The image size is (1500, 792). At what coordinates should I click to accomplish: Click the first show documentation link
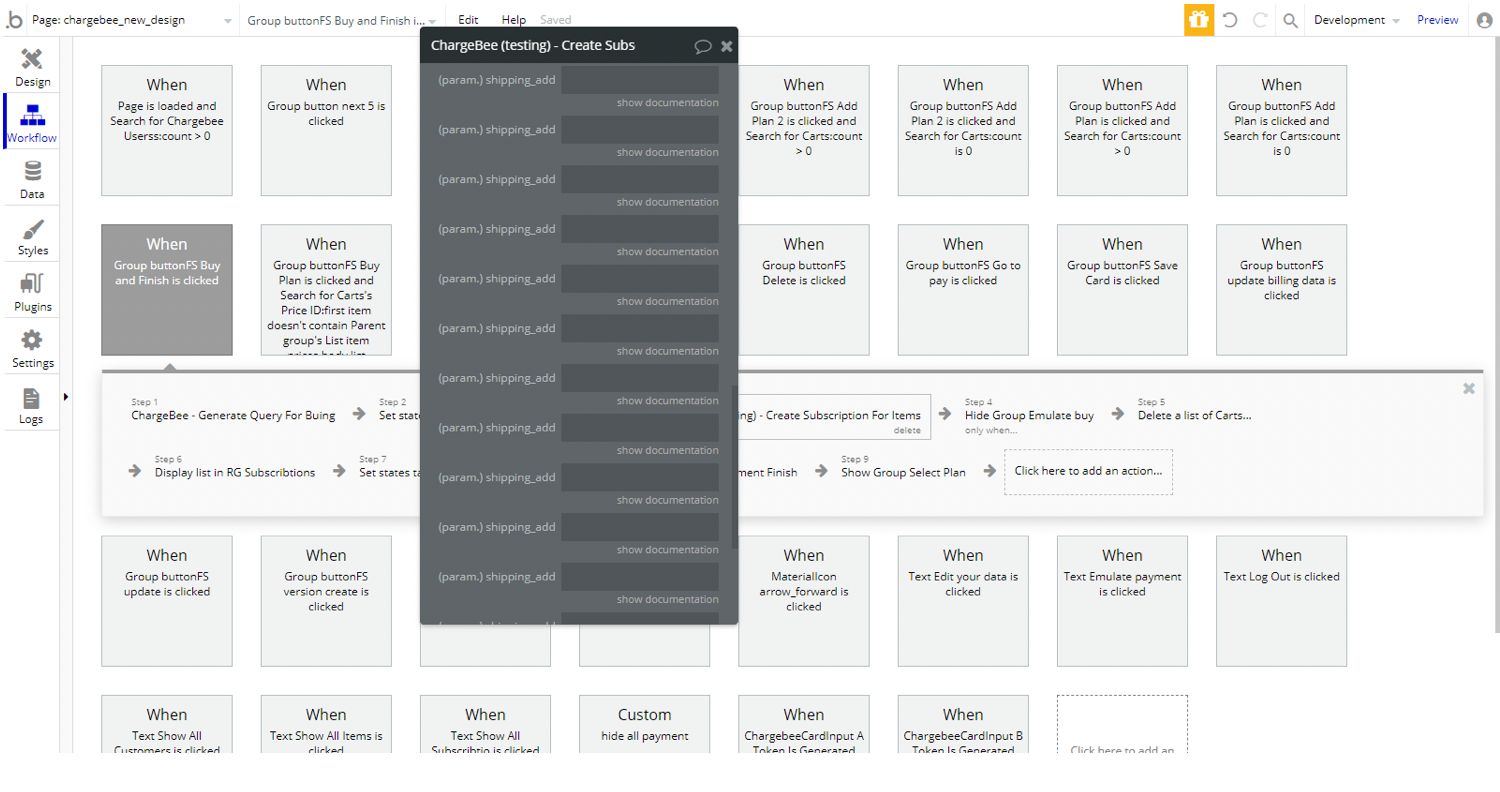pos(667,102)
